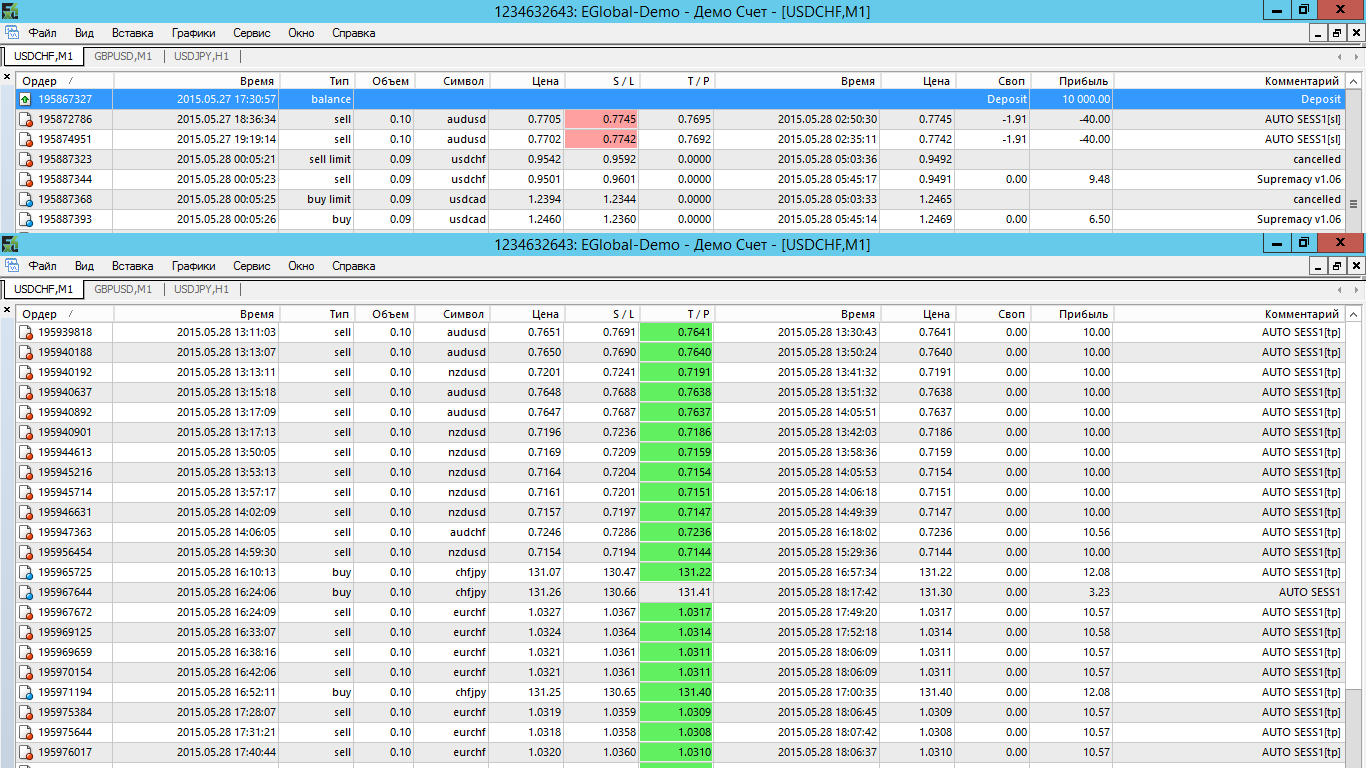Click the pink stop-loss cell 0.7745

point(602,119)
